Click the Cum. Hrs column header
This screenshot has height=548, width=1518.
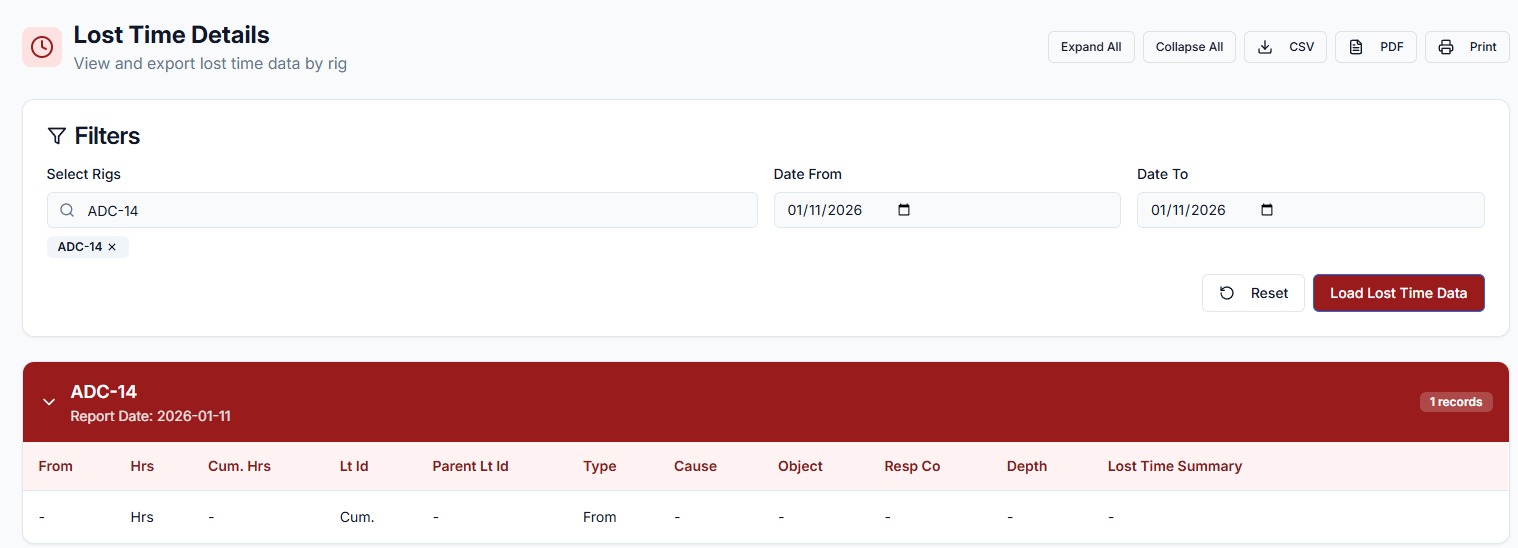click(x=239, y=466)
